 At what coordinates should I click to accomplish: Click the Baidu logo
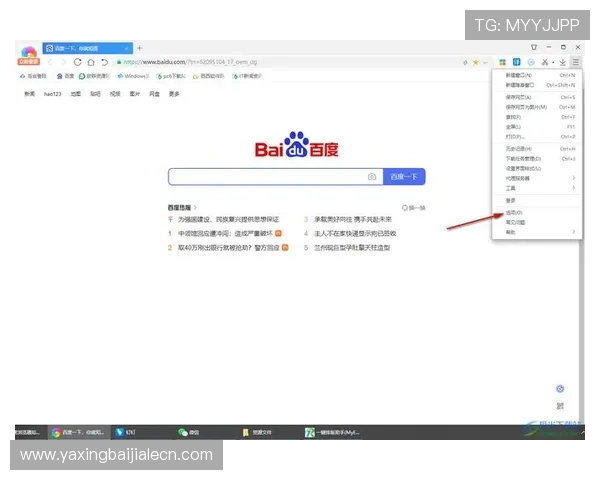(x=297, y=145)
